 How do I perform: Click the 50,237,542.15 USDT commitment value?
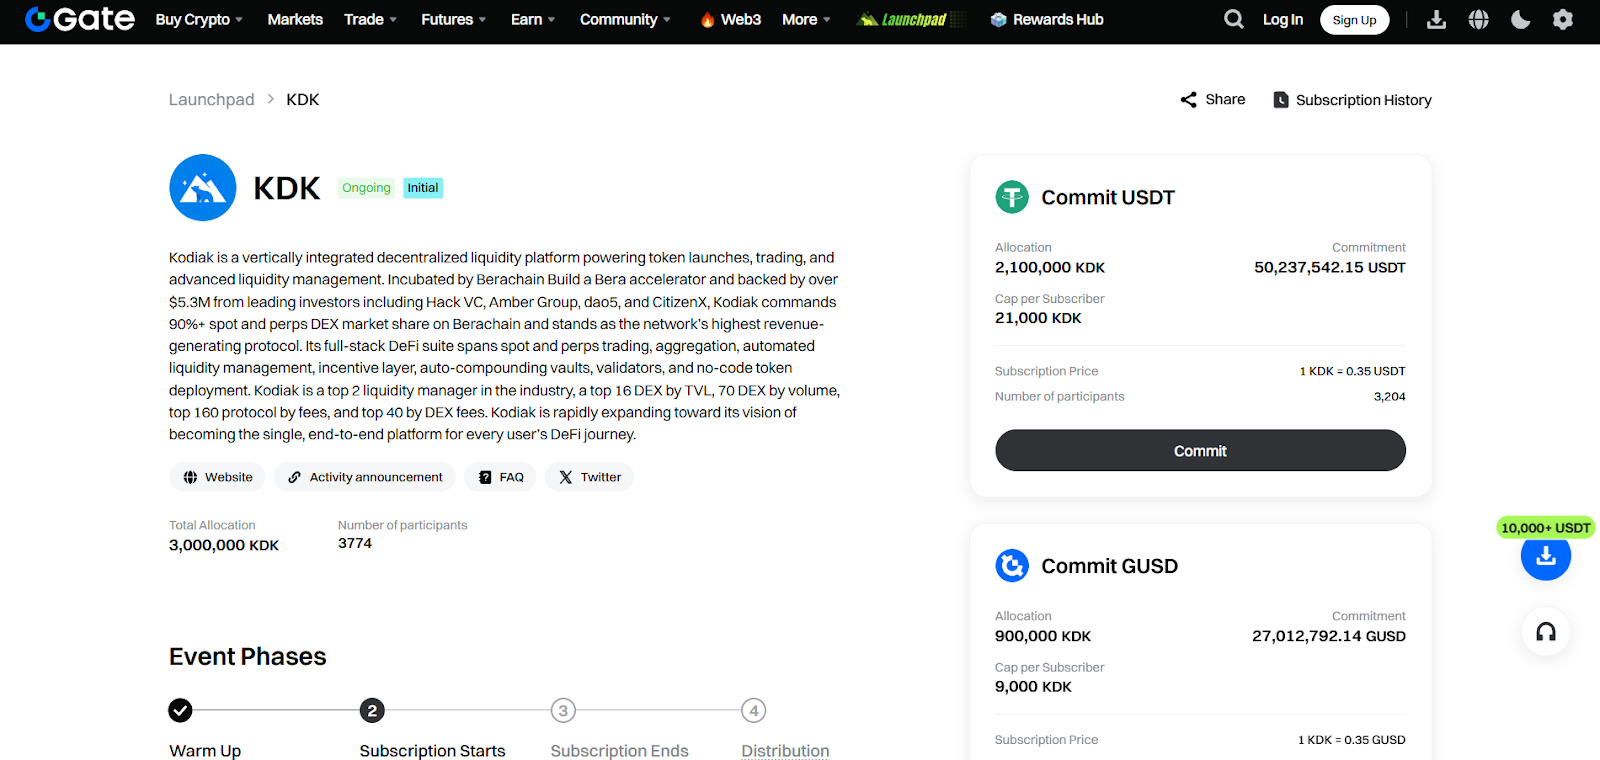(x=1330, y=267)
